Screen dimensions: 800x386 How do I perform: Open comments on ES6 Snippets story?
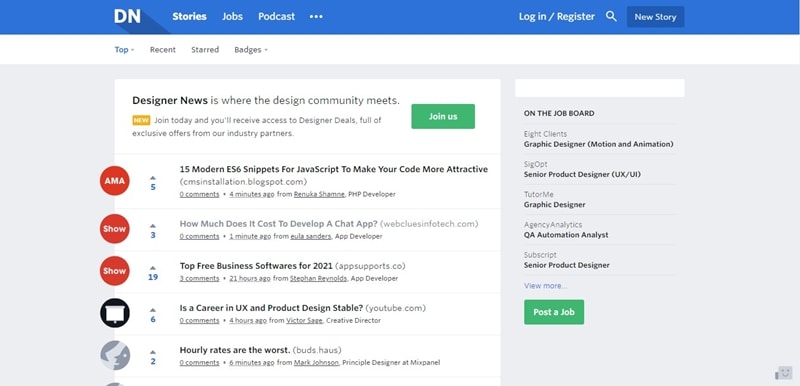[x=199, y=194]
